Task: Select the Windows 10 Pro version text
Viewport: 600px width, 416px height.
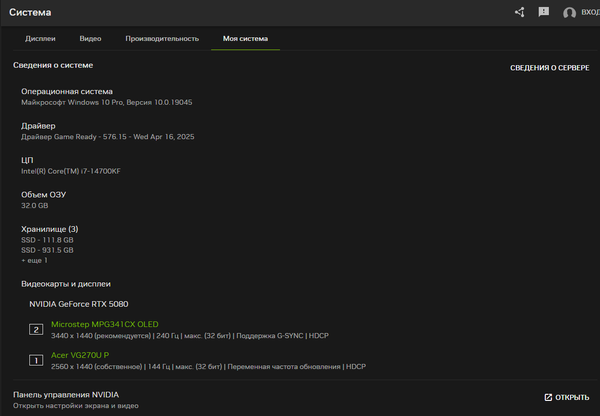Action: (x=107, y=102)
